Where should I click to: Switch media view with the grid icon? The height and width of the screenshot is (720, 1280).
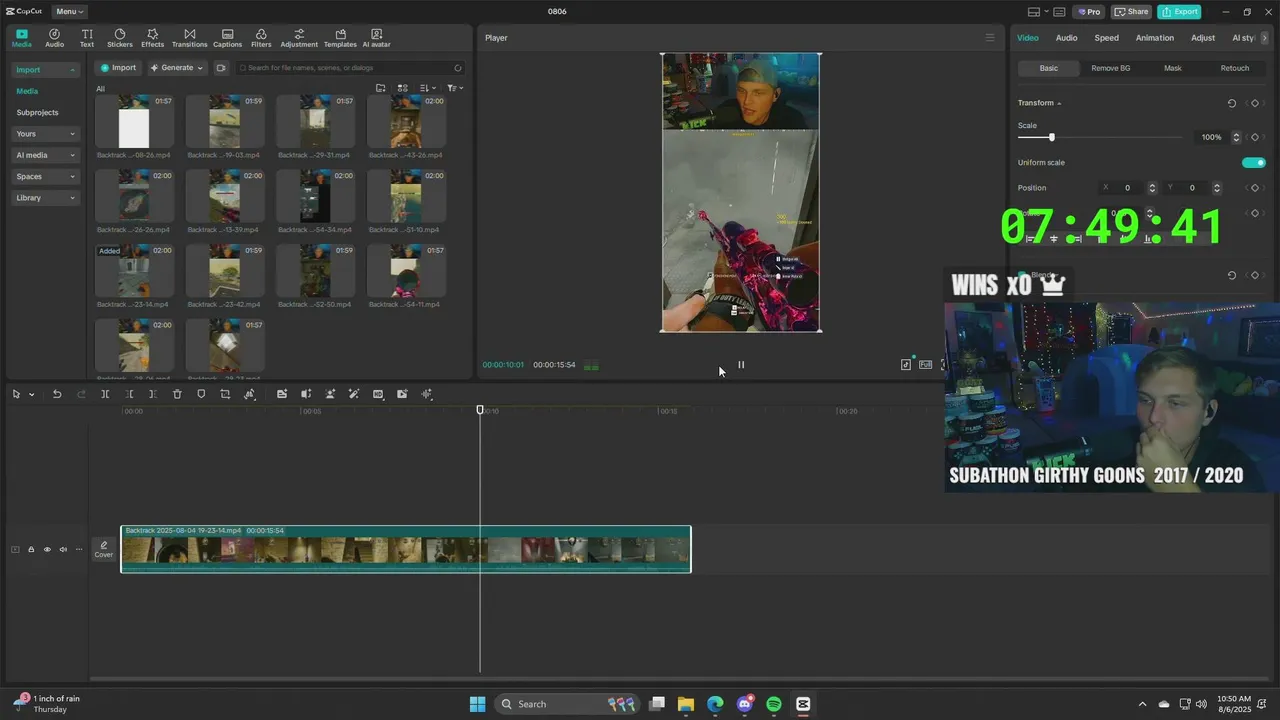[403, 88]
